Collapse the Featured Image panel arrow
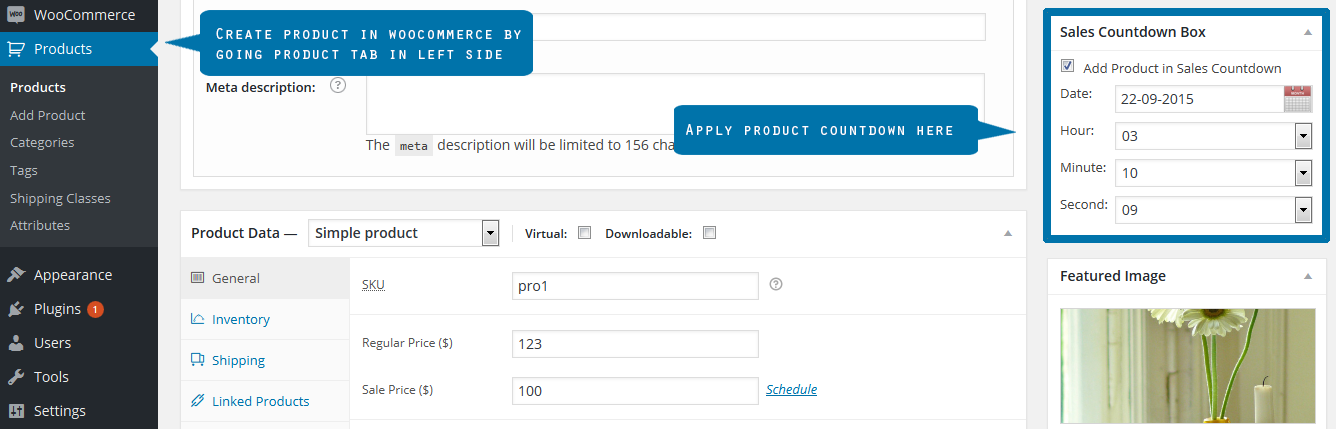1336x429 pixels. [1307, 276]
